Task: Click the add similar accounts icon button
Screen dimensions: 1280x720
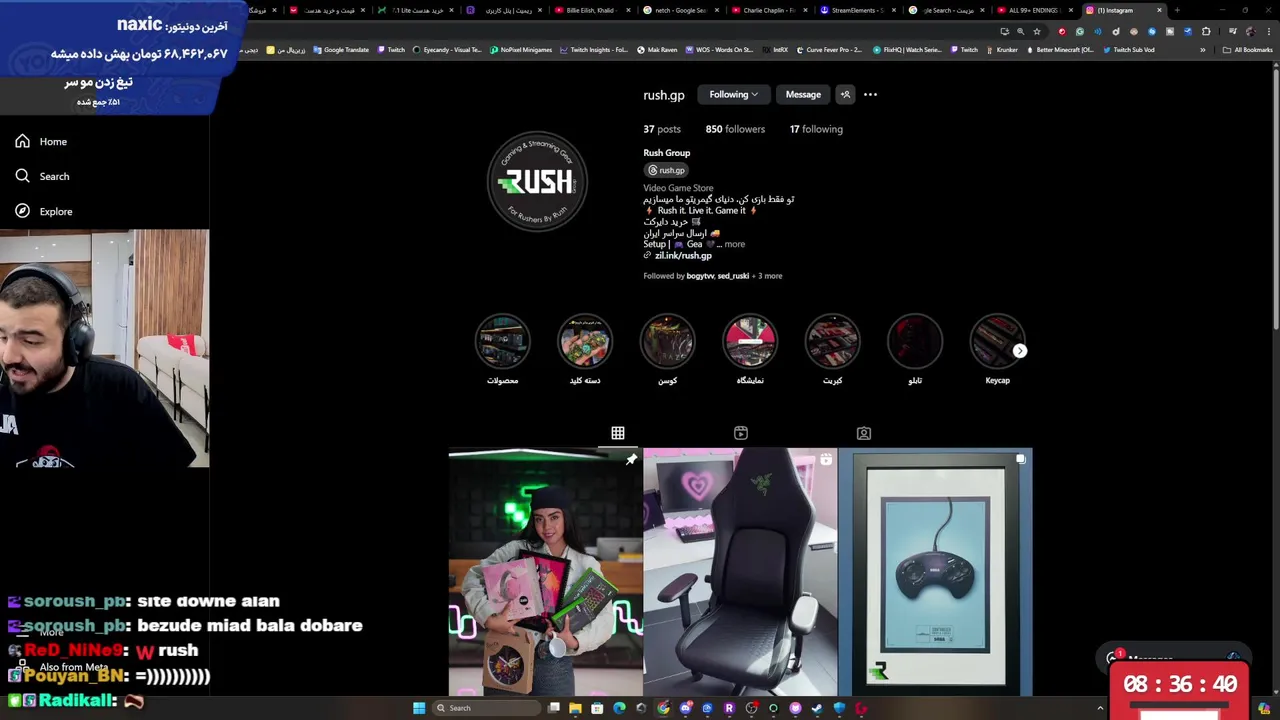Action: [845, 95]
